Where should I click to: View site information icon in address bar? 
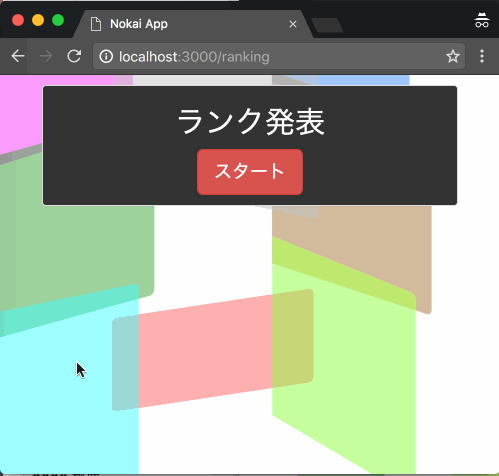pos(106,56)
